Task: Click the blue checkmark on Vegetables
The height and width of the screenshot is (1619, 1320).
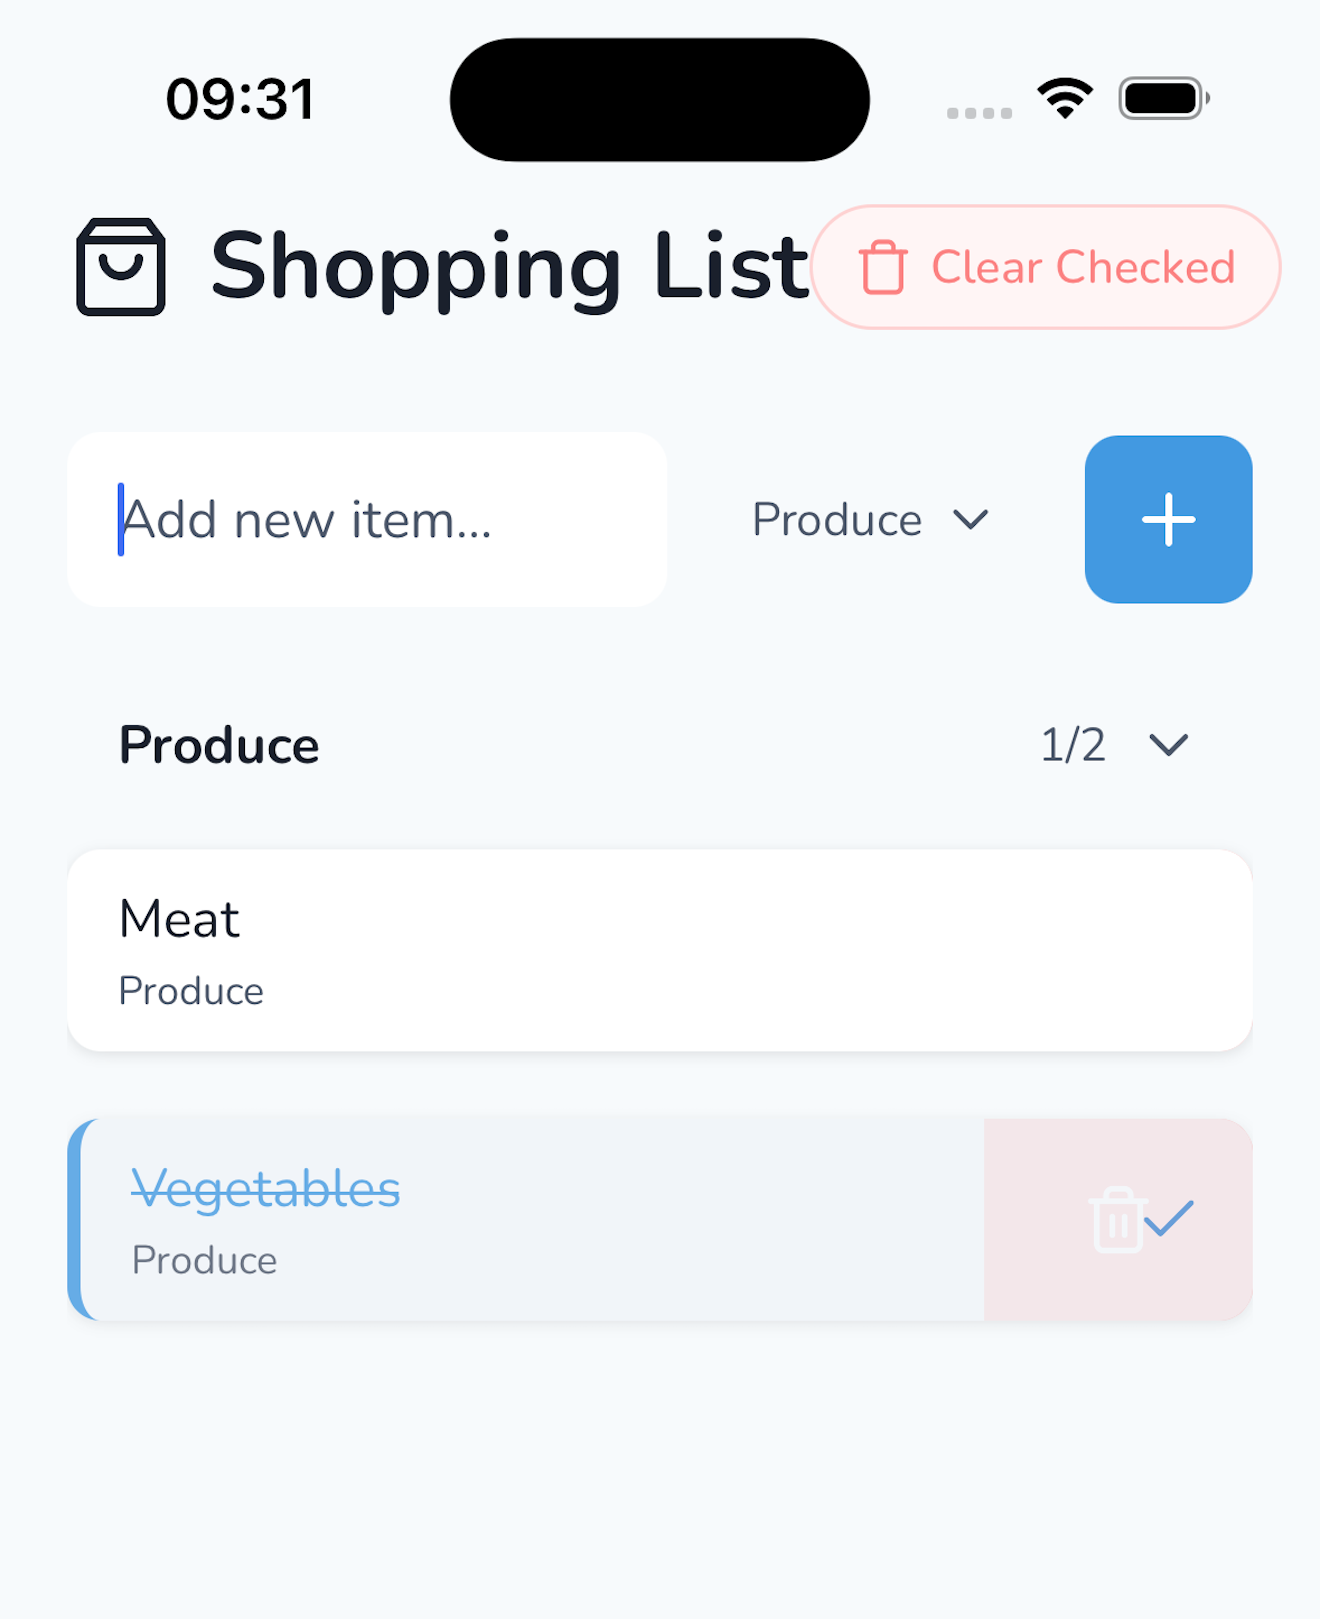Action: pyautogui.click(x=1170, y=1218)
